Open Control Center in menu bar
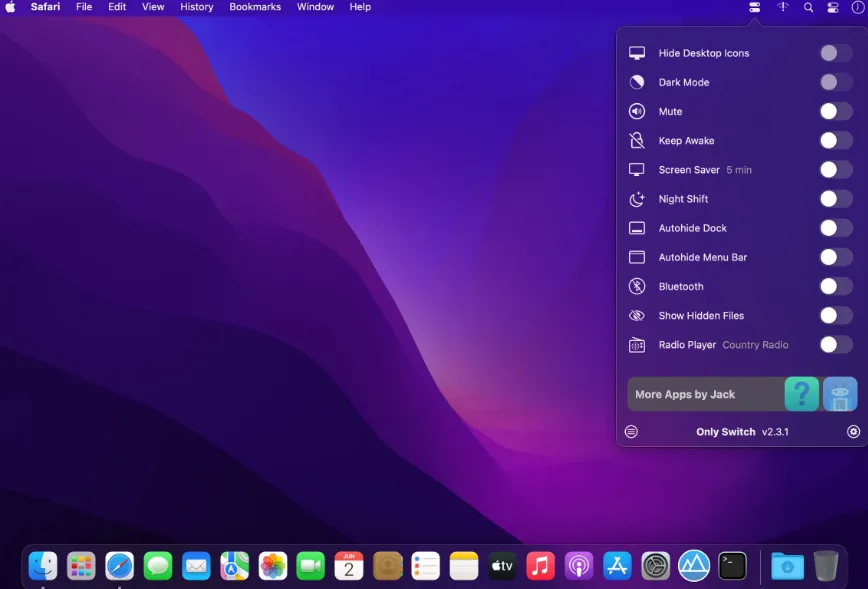Image resolution: width=868 pixels, height=589 pixels. 833,7
